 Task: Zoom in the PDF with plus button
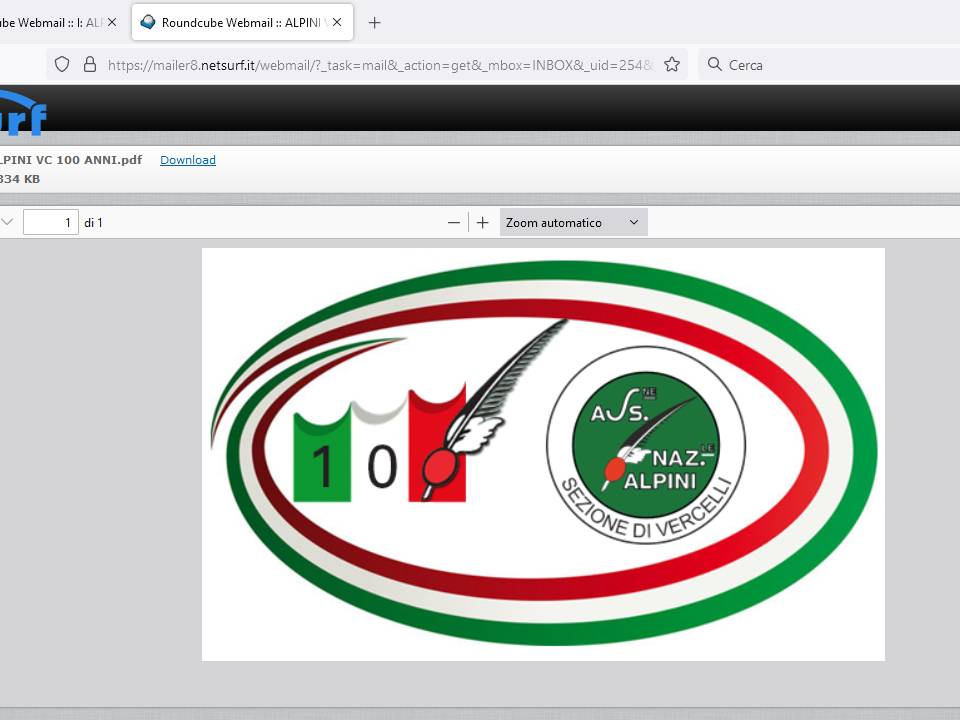tap(482, 223)
